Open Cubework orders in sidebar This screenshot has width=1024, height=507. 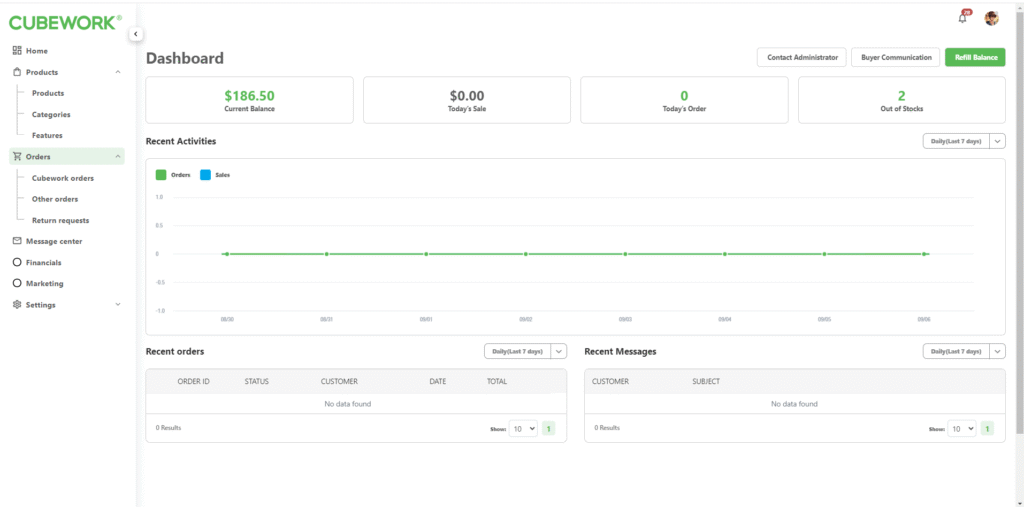coord(63,178)
